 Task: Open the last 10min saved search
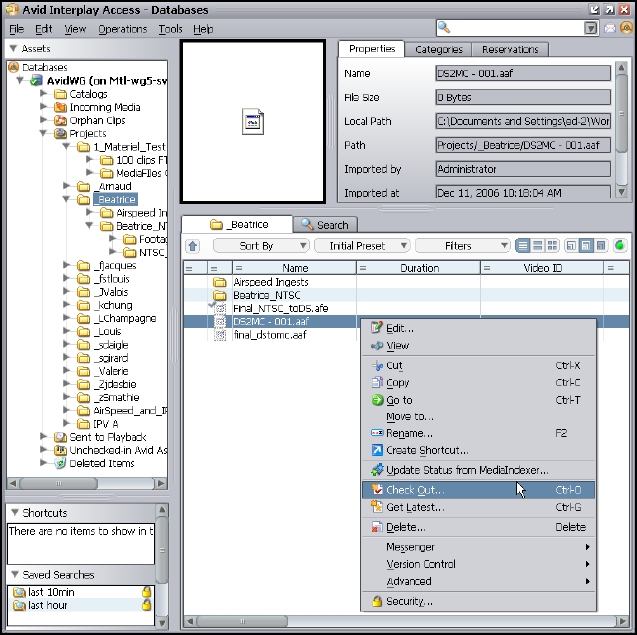click(x=51, y=592)
